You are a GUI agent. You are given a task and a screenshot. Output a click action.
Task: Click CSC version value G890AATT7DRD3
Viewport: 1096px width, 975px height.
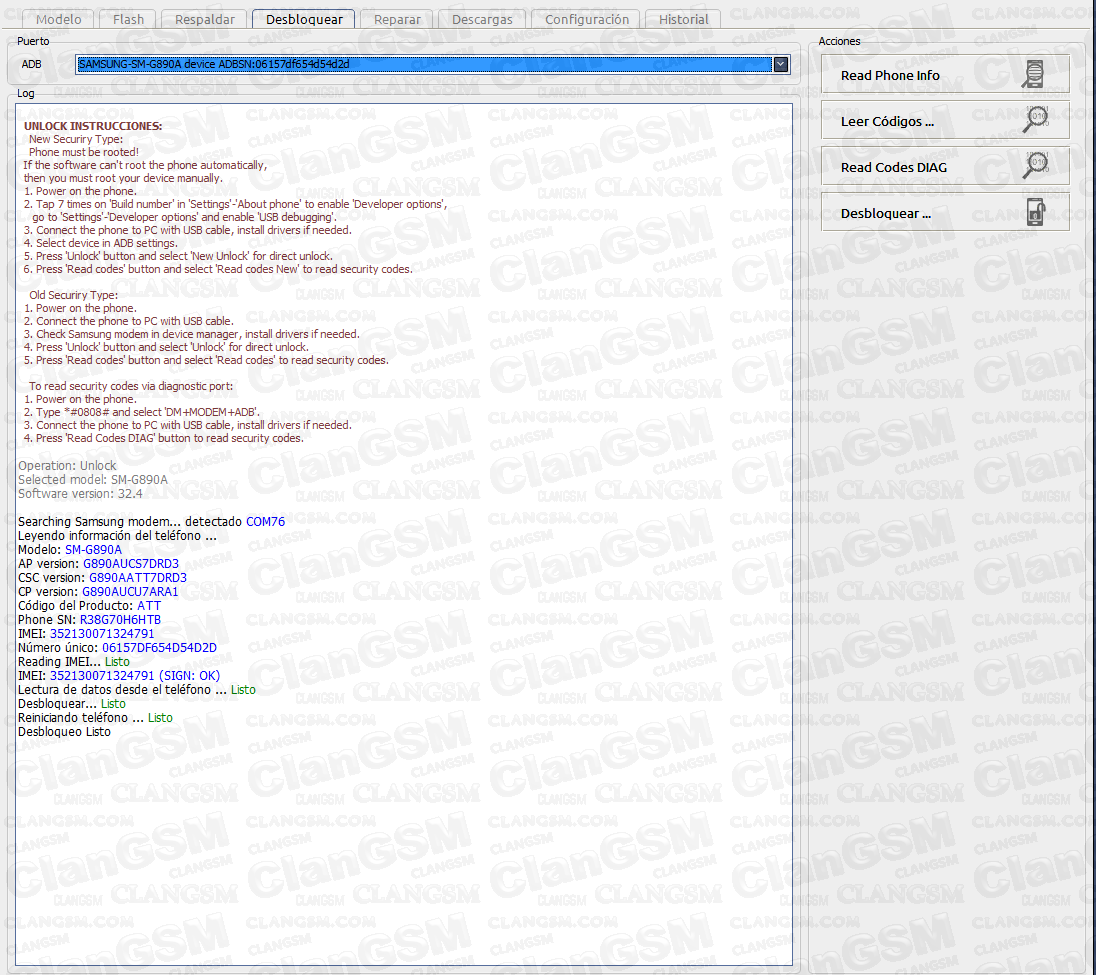(138, 577)
